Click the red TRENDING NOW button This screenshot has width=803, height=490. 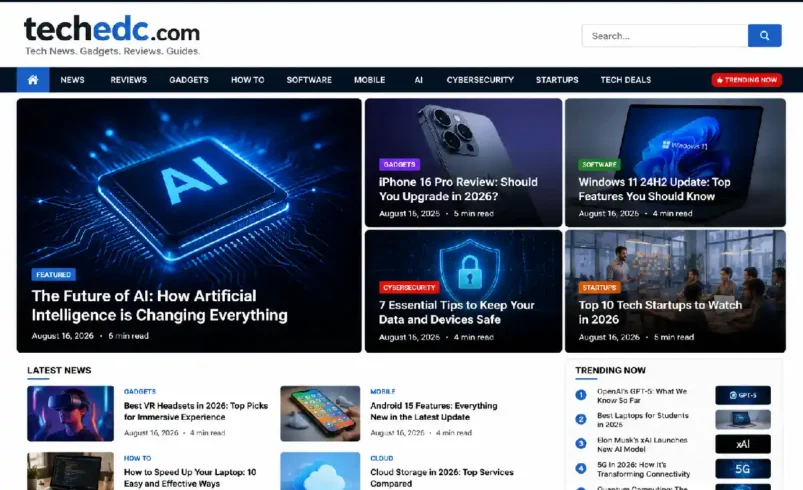pos(746,80)
